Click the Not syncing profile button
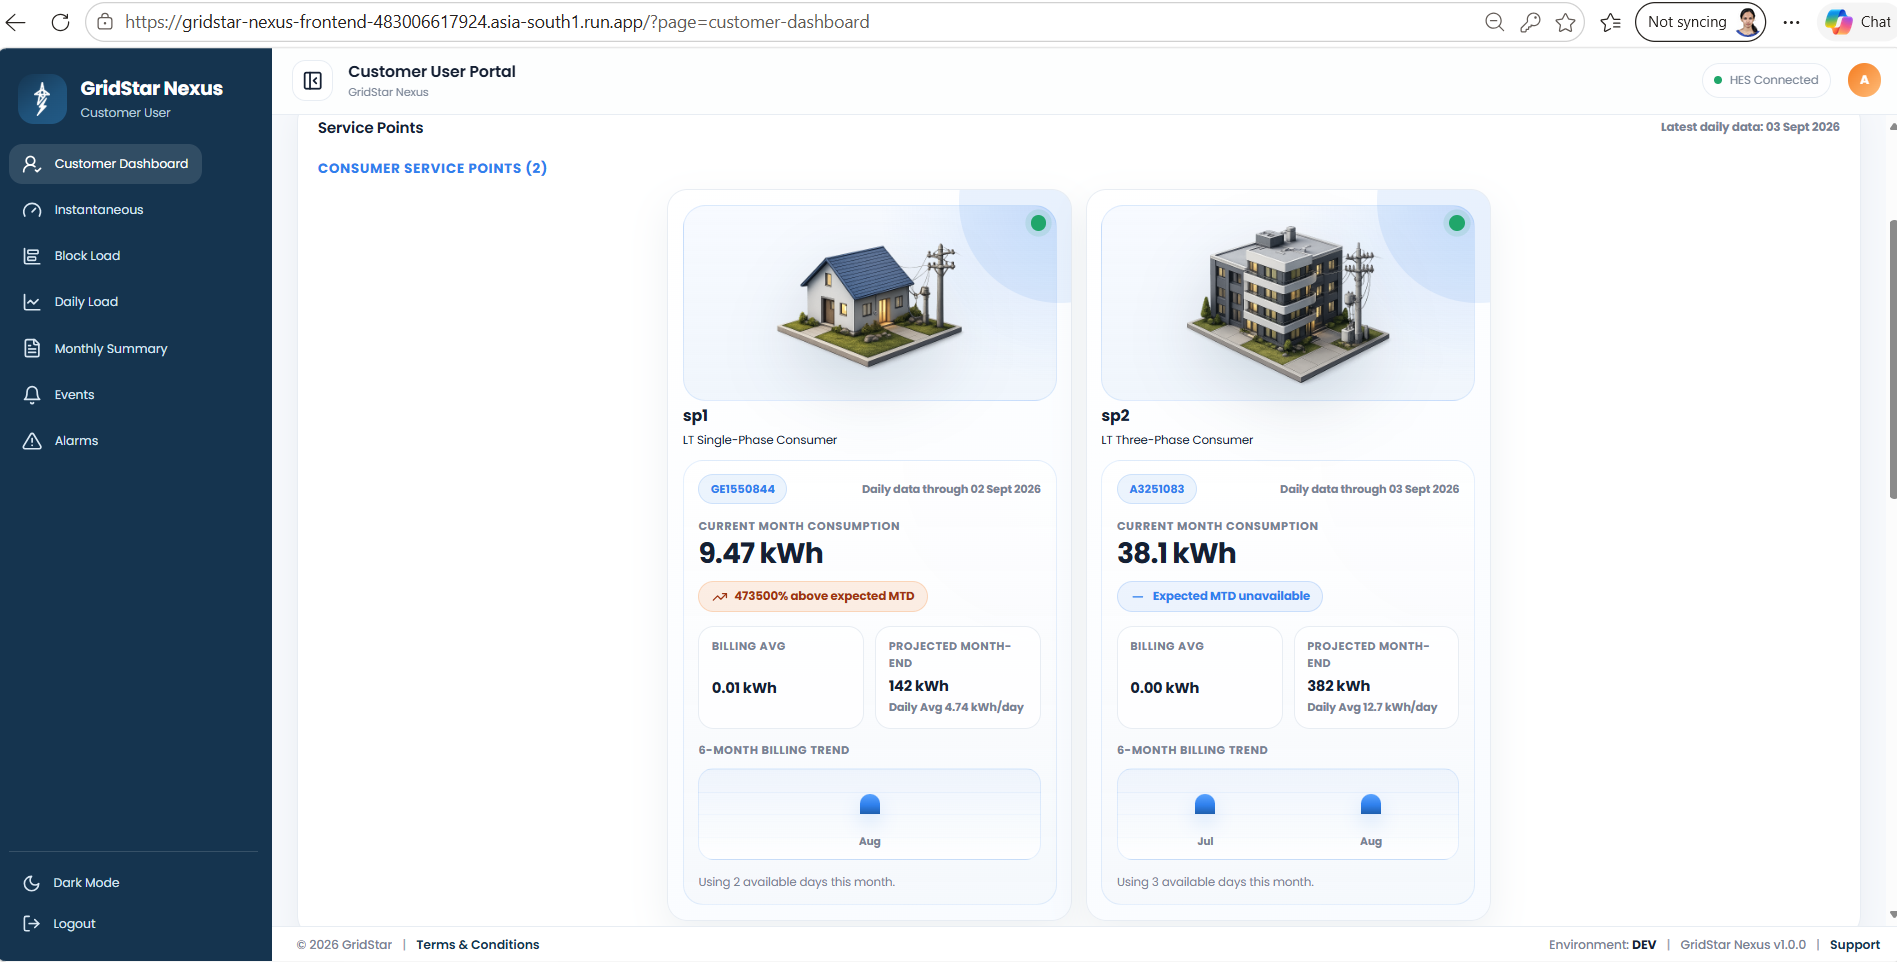 [1700, 22]
